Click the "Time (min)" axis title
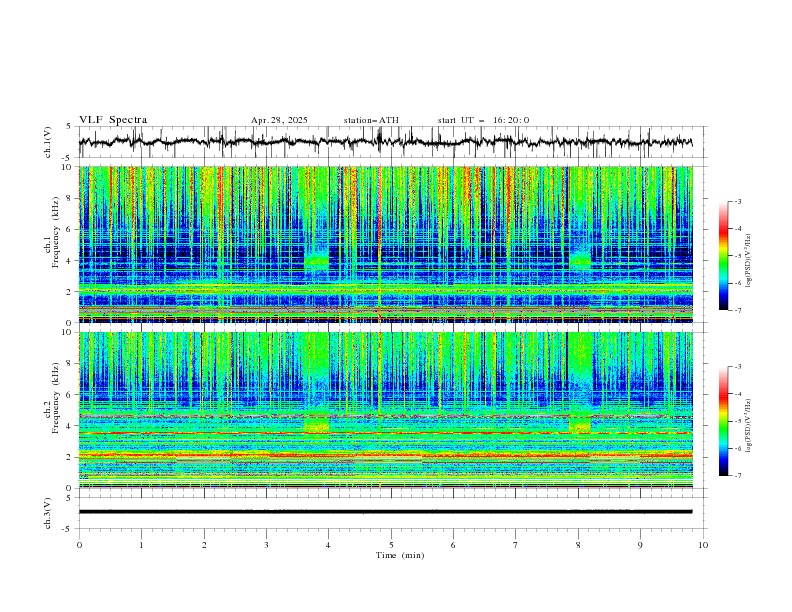This screenshot has height=612, width=792. point(400,555)
